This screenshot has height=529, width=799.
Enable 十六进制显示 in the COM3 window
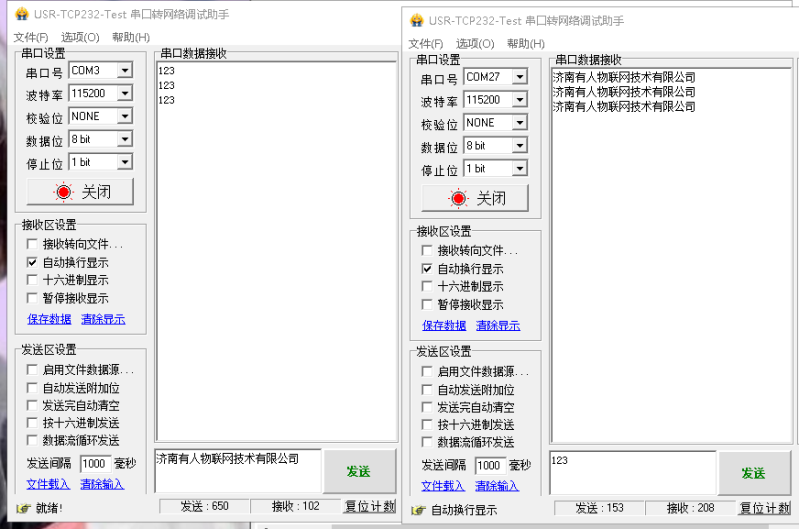click(33, 280)
